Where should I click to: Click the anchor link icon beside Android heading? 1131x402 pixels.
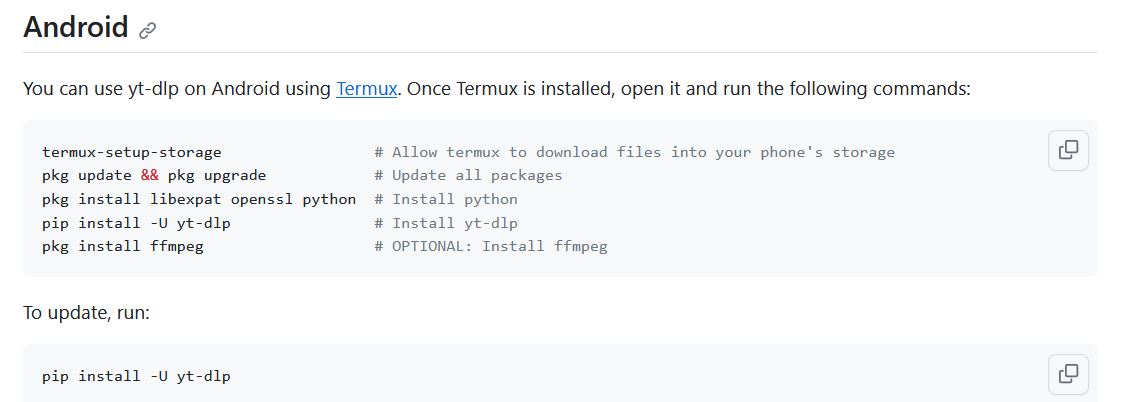coord(148,30)
